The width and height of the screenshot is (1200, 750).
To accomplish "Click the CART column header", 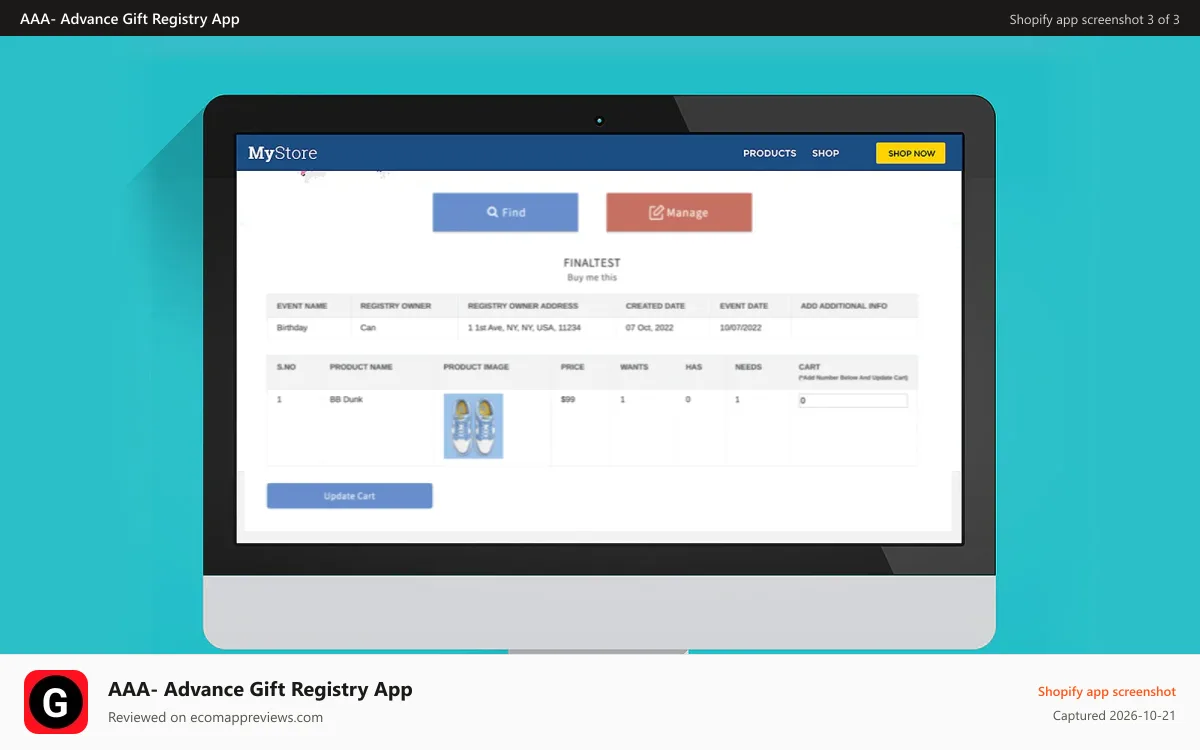I will 809,367.
